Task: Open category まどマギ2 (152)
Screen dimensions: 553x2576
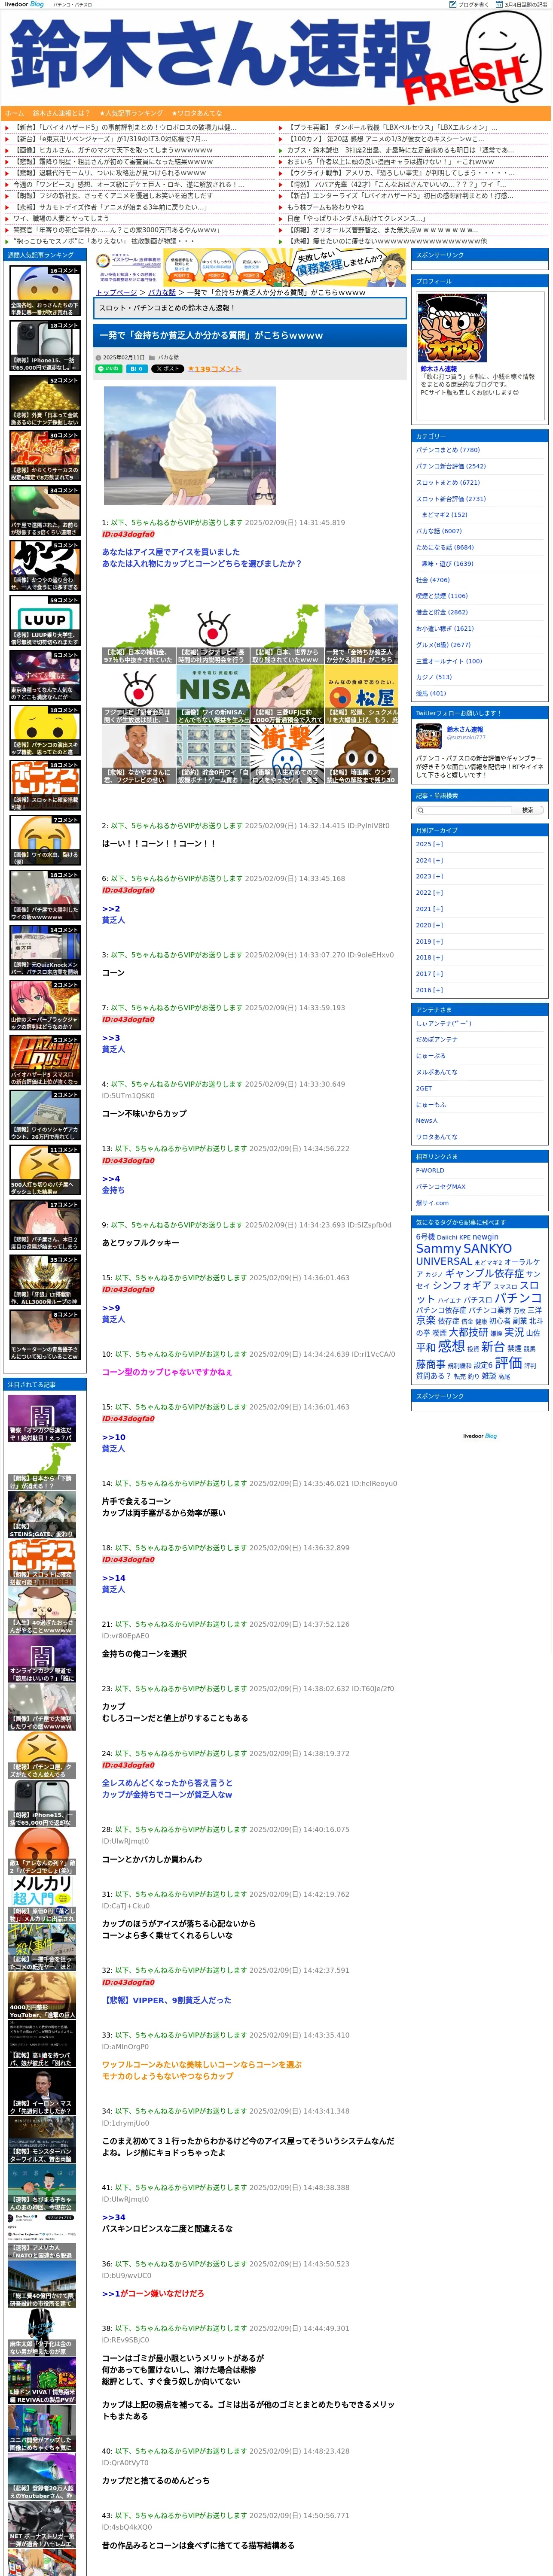Action: [445, 515]
